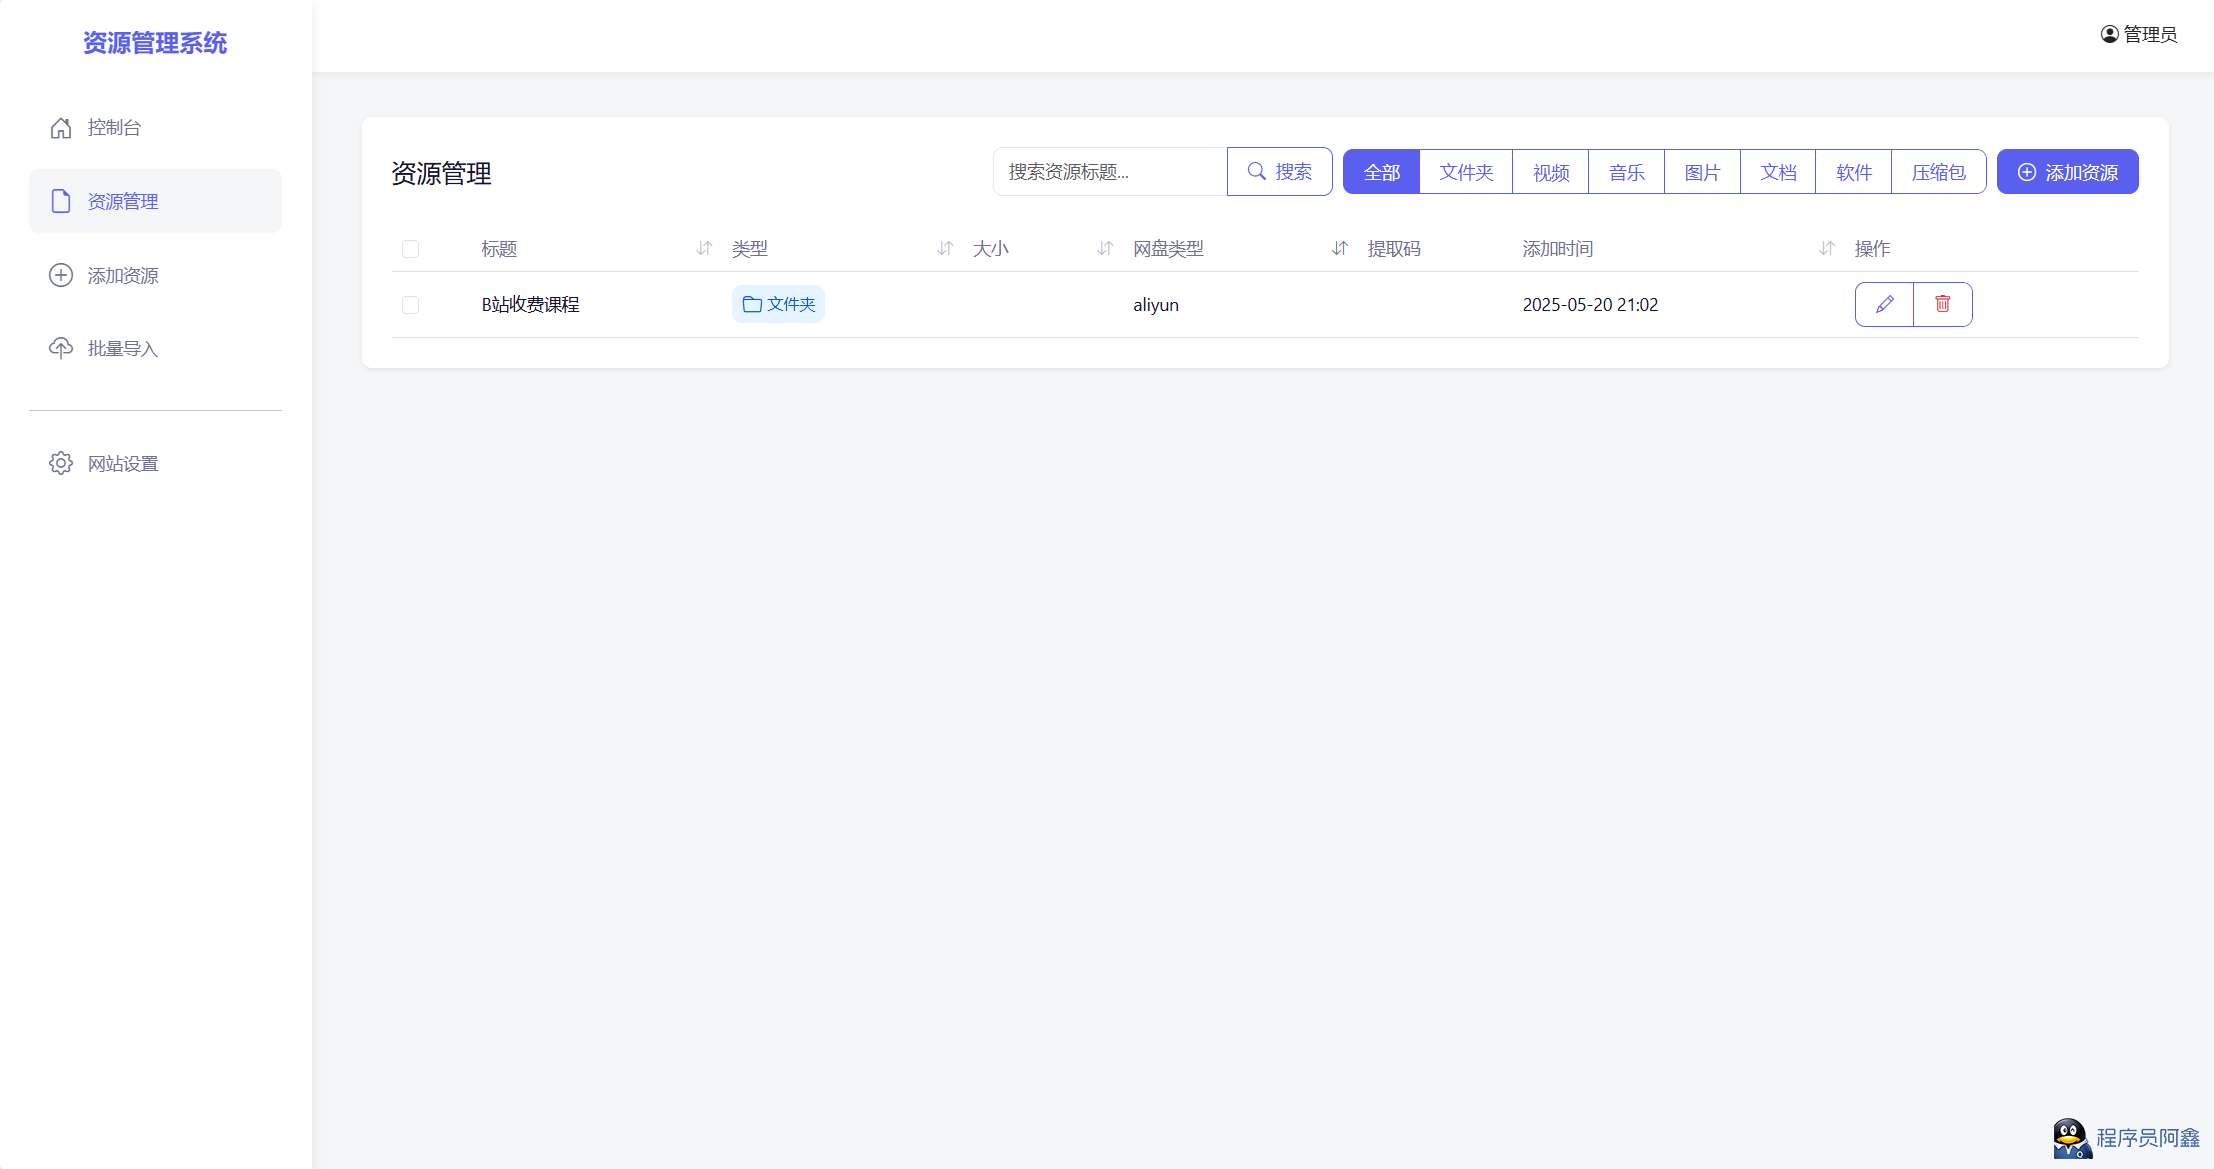2214x1169 pixels.
Task: Click the plus-circle icon beside sidebar 添加资源
Action: point(61,275)
